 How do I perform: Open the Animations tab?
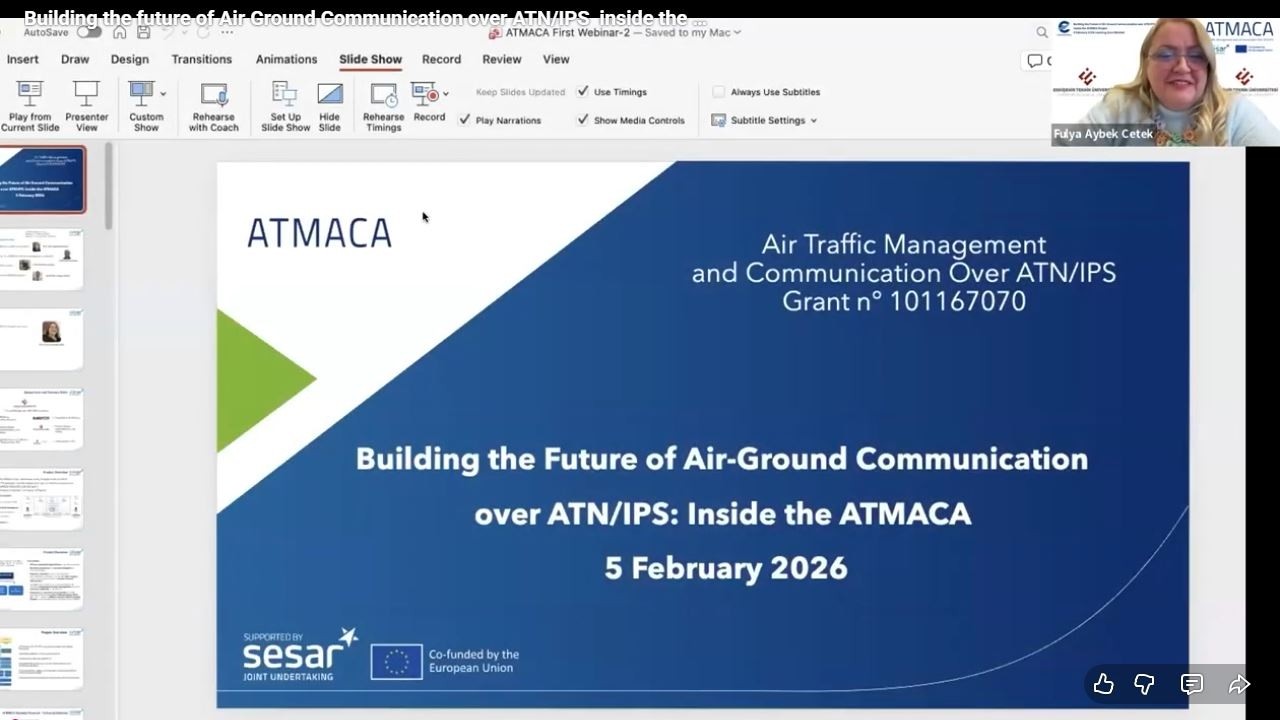[x=286, y=59]
